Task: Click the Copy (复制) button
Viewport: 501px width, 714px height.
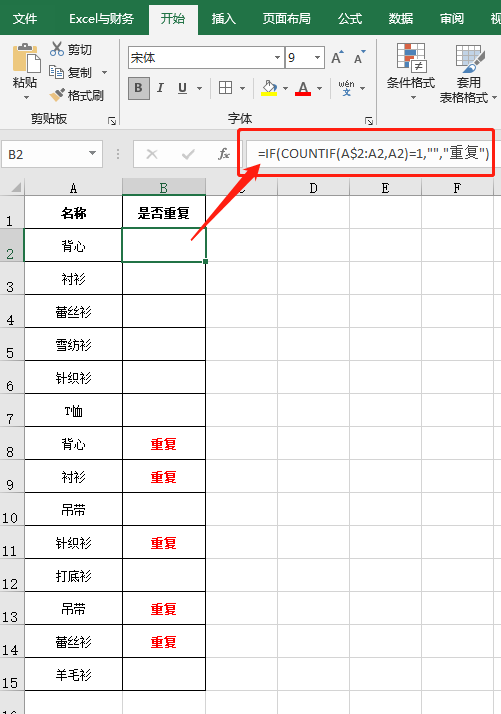Action: pos(71,72)
